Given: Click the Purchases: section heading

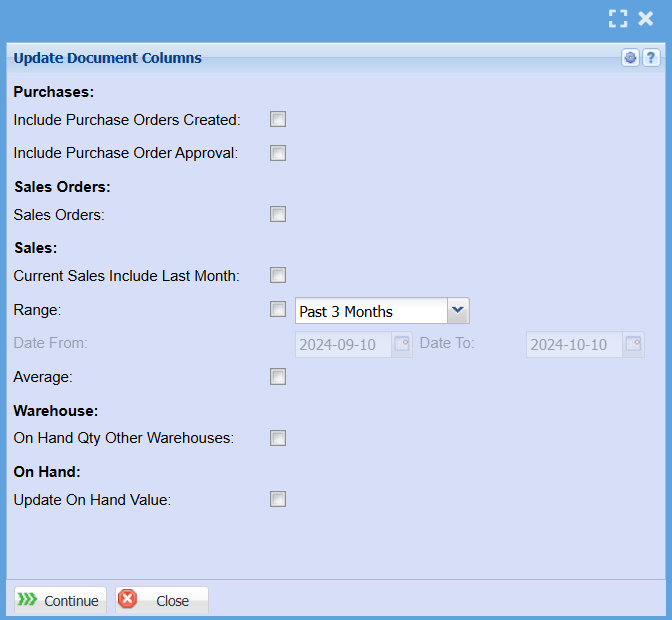Looking at the screenshot, I should coord(54,92).
